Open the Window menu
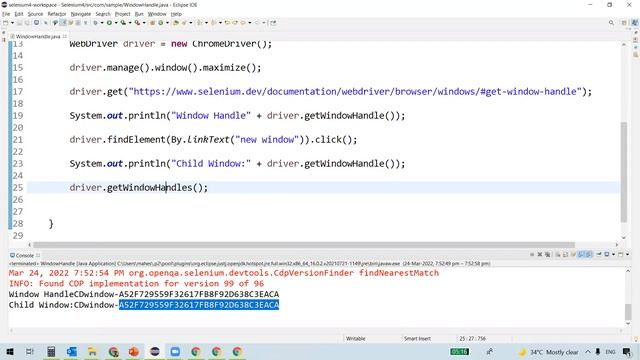The height and width of the screenshot is (360, 640). [157, 14]
